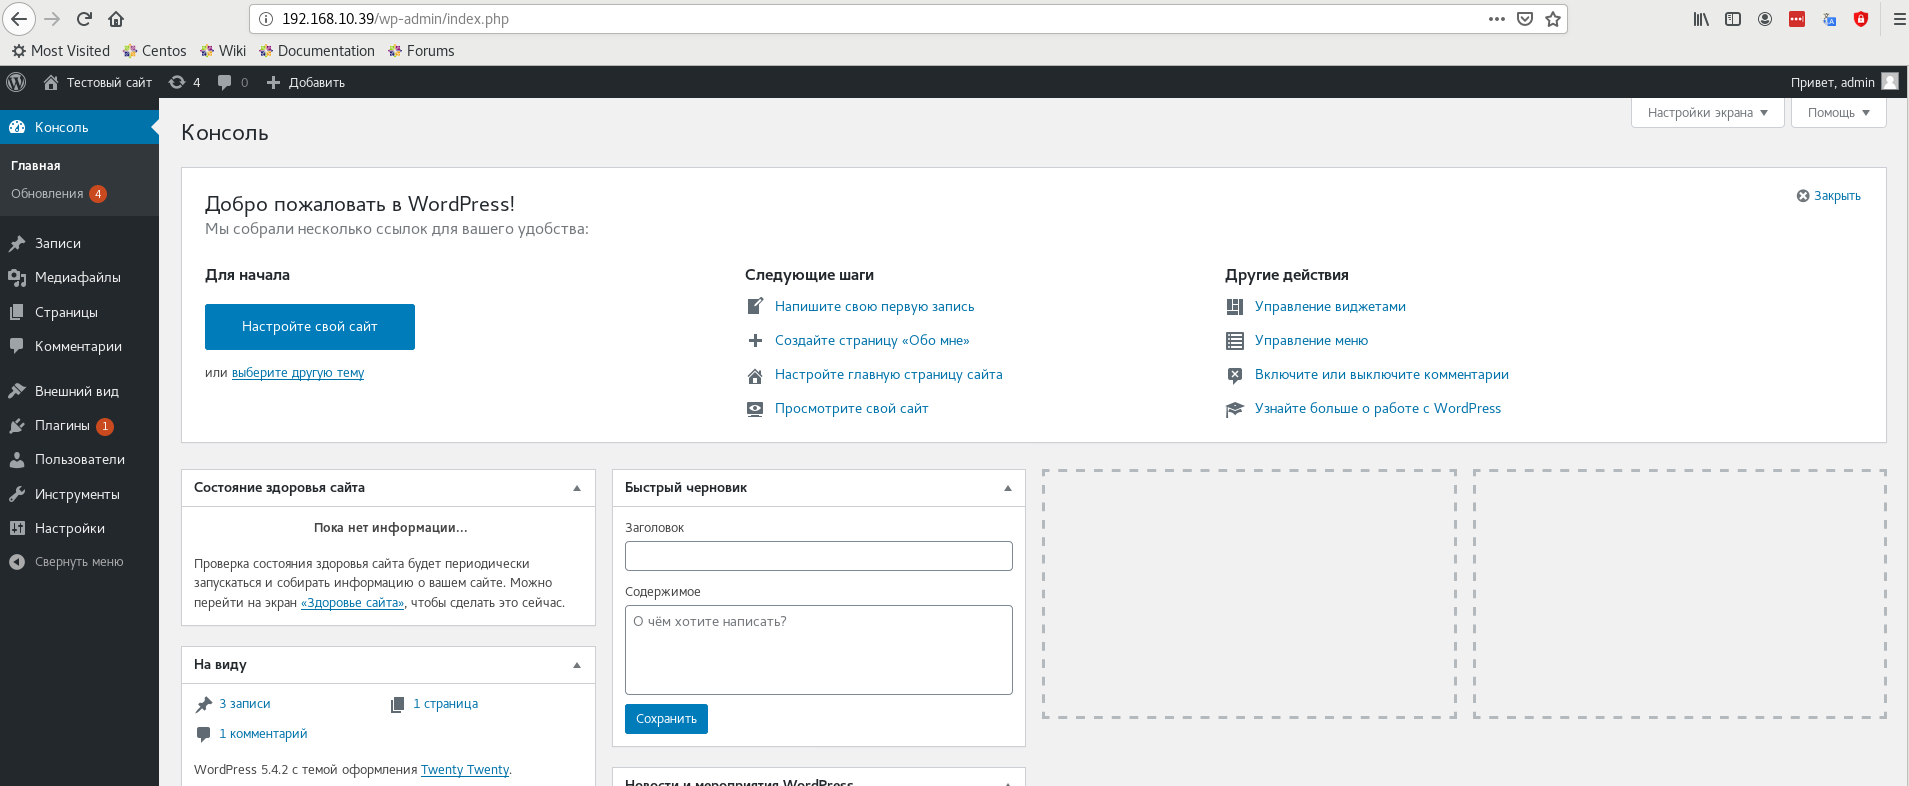Click Тестовый сайт in admin bar
The width and height of the screenshot is (1909, 786).
[x=98, y=82]
